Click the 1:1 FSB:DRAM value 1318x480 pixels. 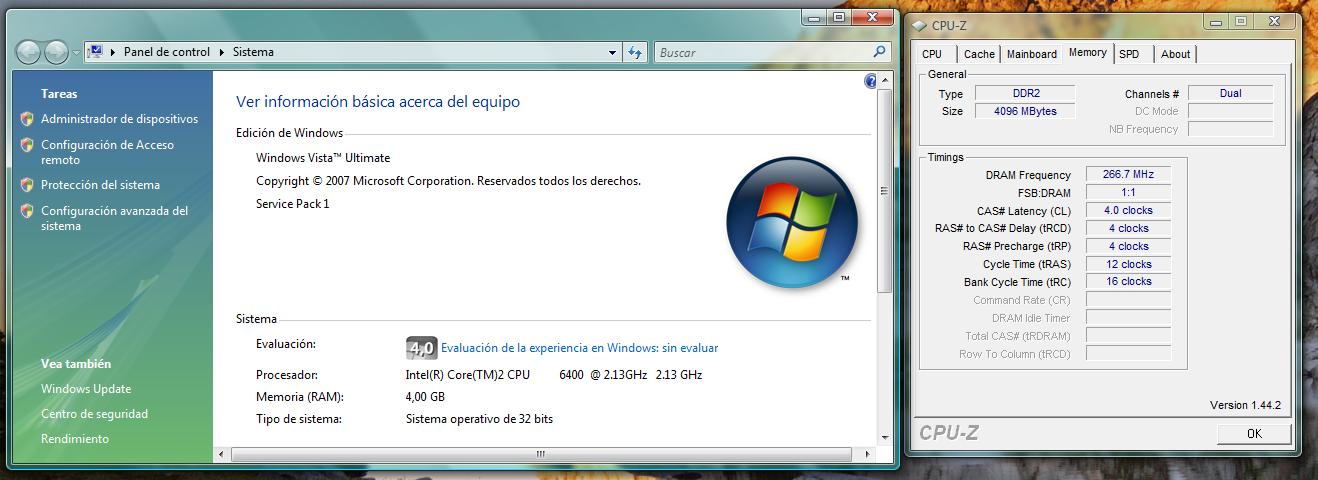1128,192
